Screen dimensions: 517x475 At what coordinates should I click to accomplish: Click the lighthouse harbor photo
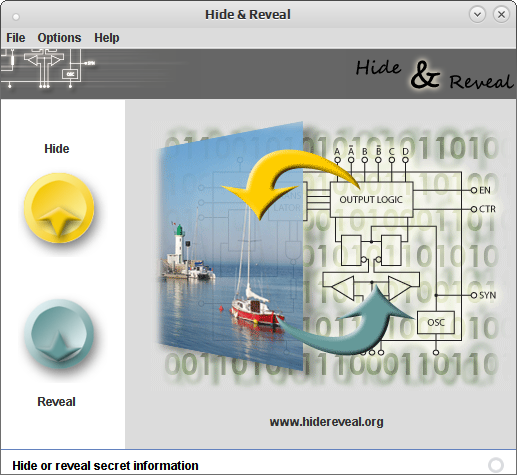pyautogui.click(x=231, y=246)
